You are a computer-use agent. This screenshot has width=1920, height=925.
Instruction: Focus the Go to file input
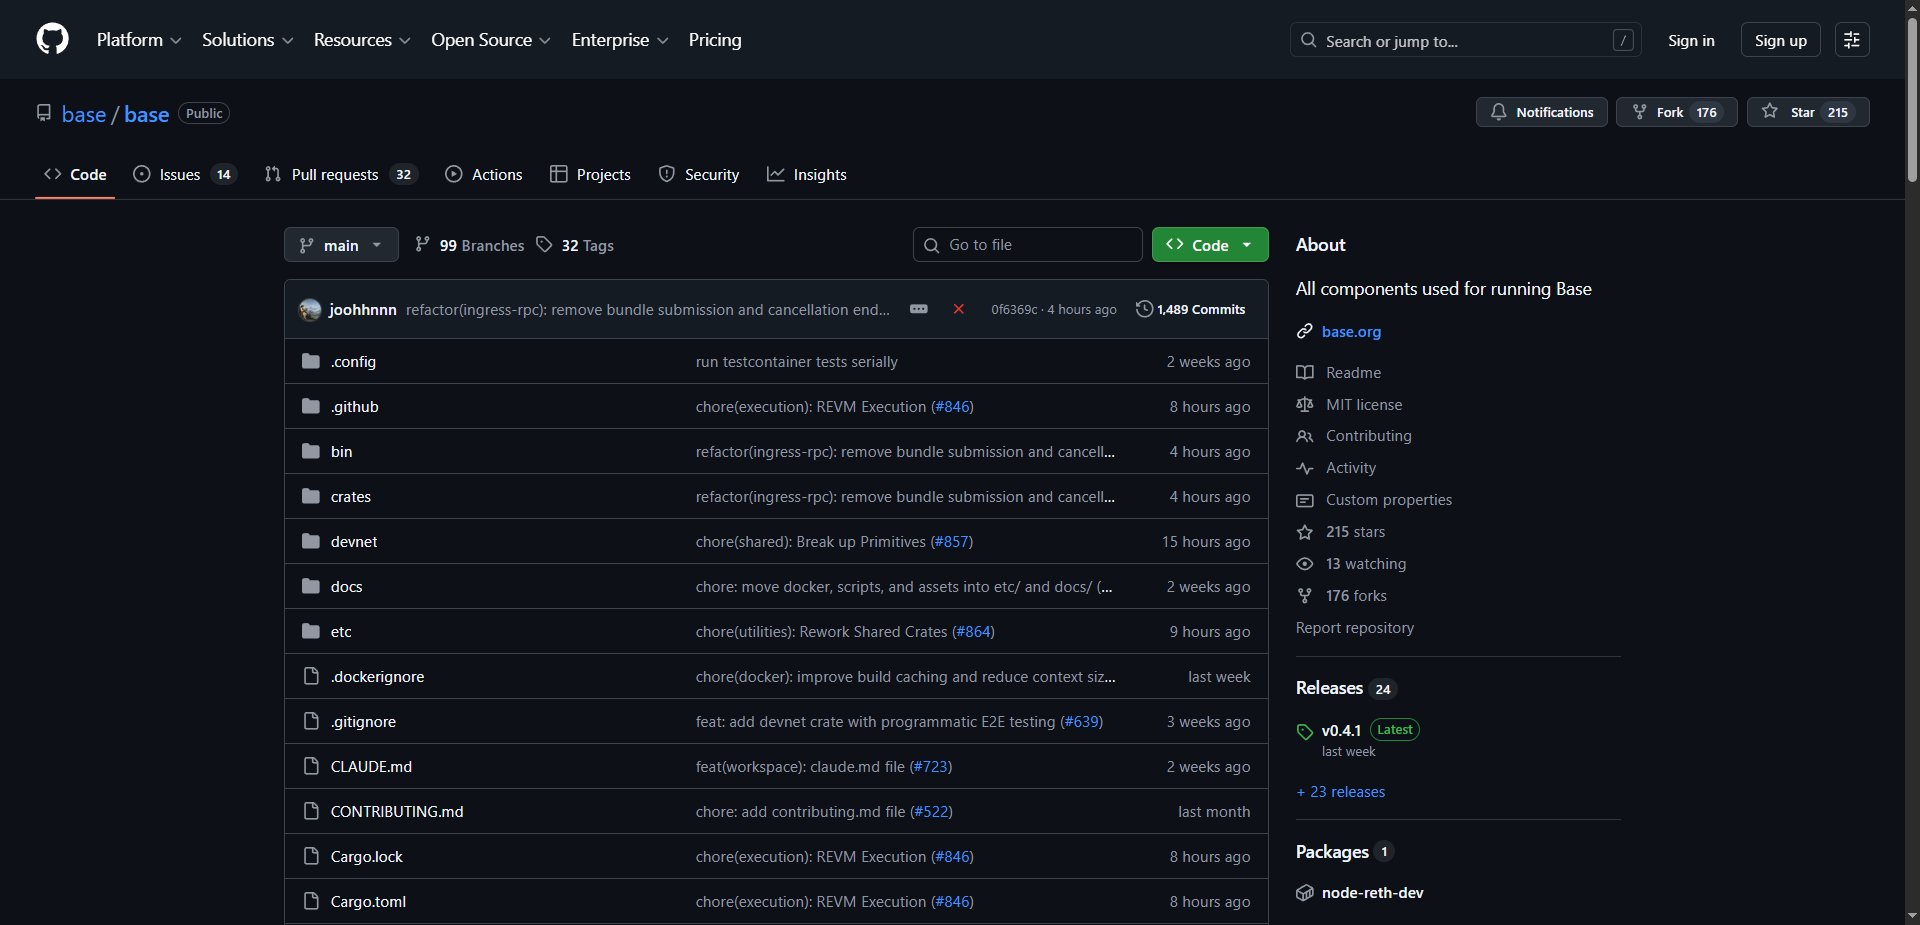[x=1028, y=245]
